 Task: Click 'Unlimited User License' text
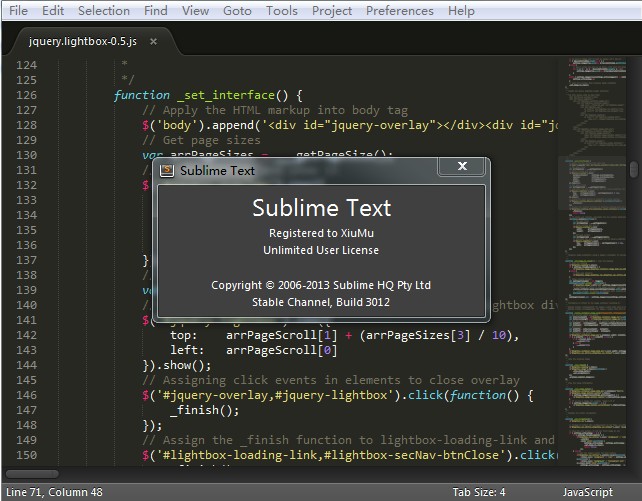(321, 250)
